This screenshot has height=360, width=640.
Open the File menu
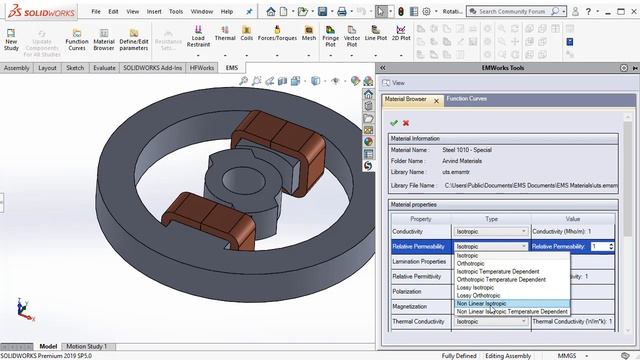point(96,11)
